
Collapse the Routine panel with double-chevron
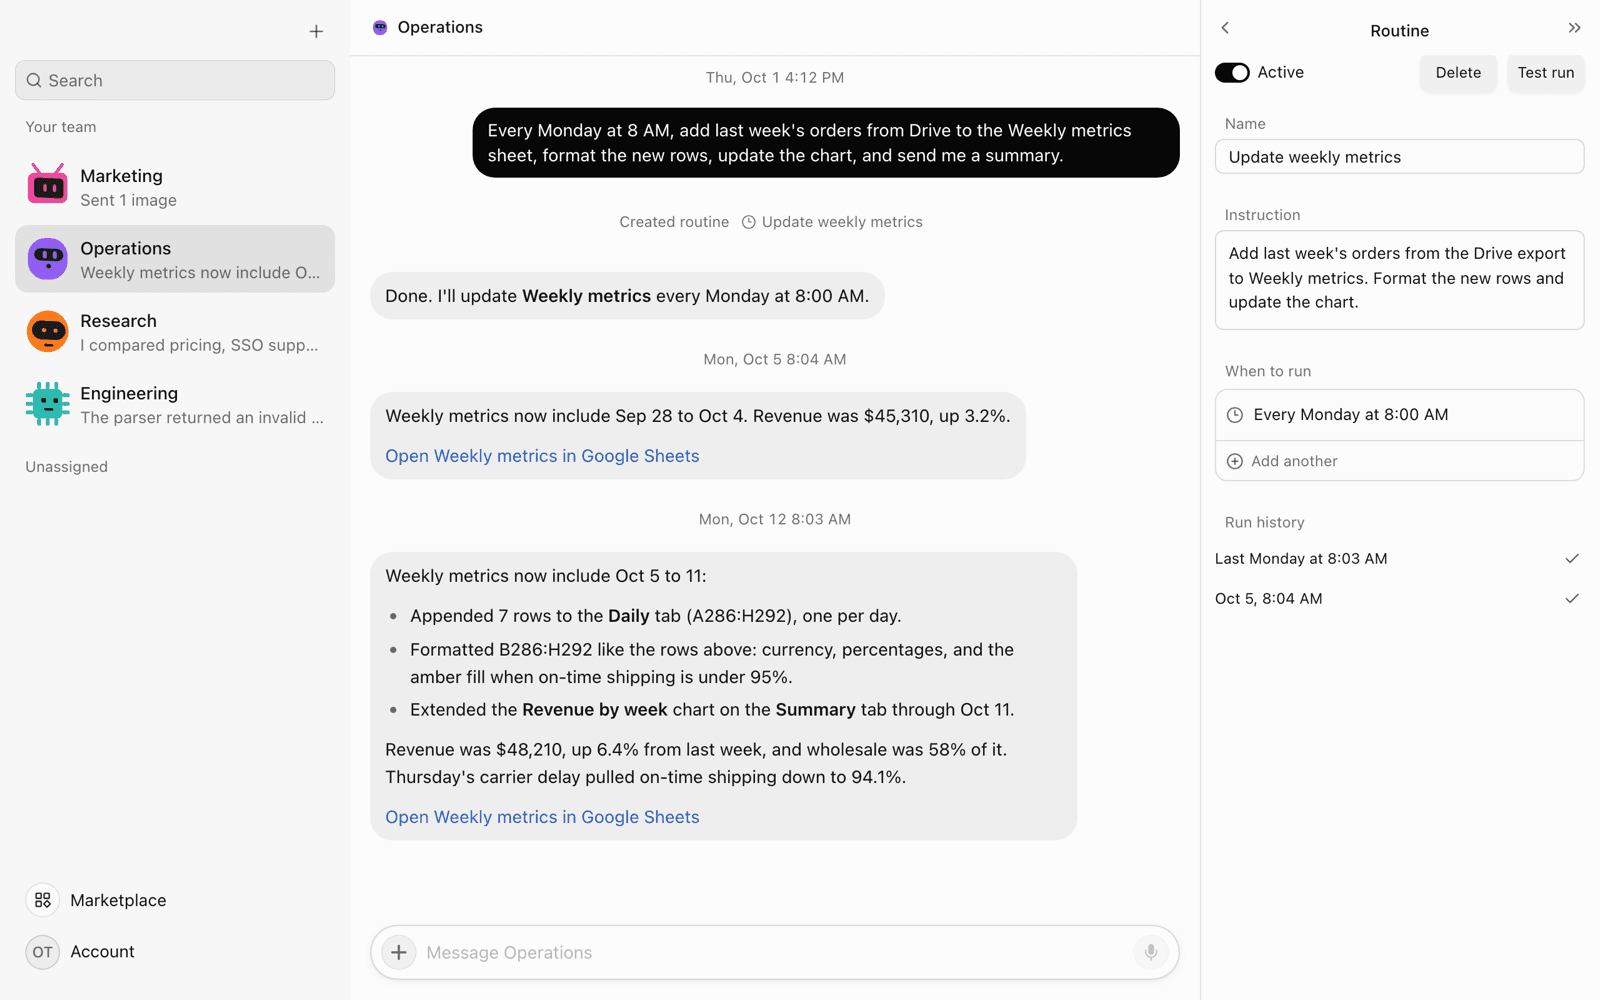coord(1574,28)
